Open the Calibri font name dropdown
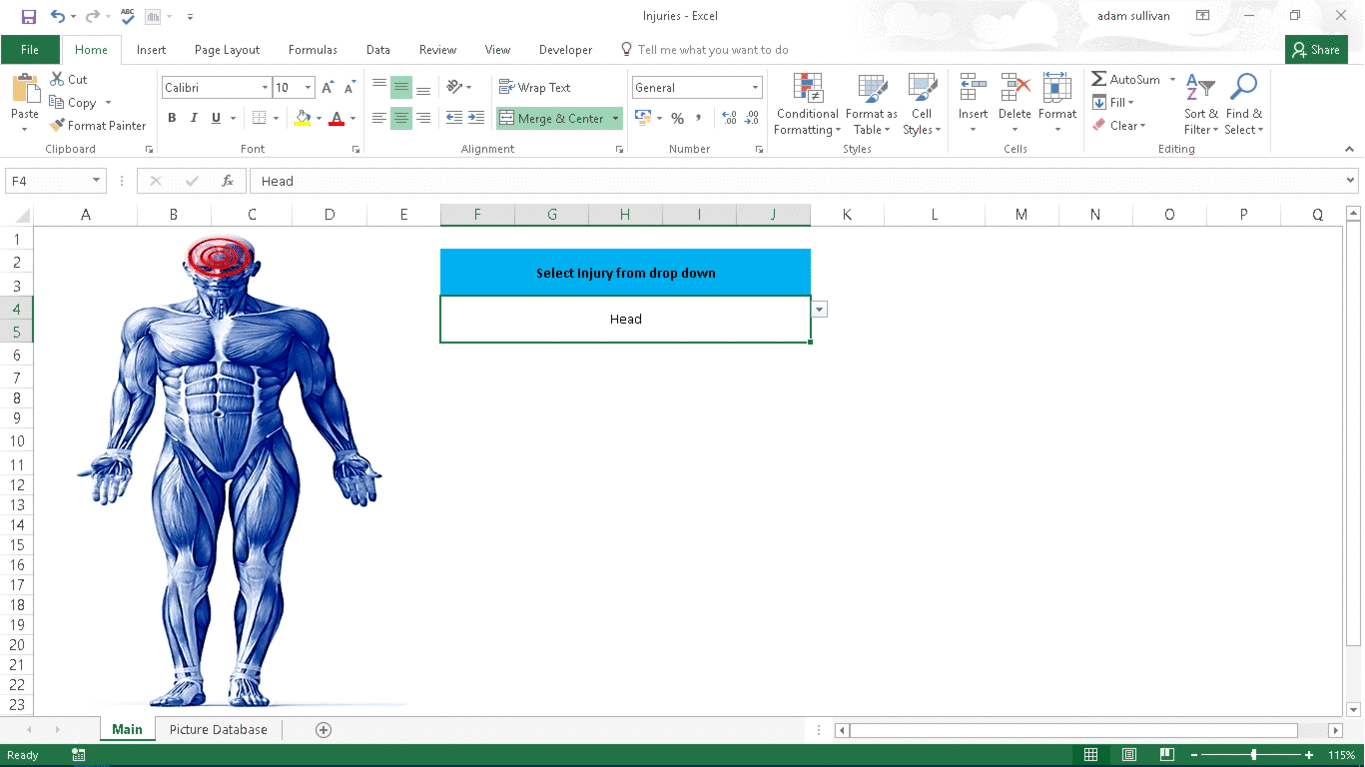 tap(265, 88)
